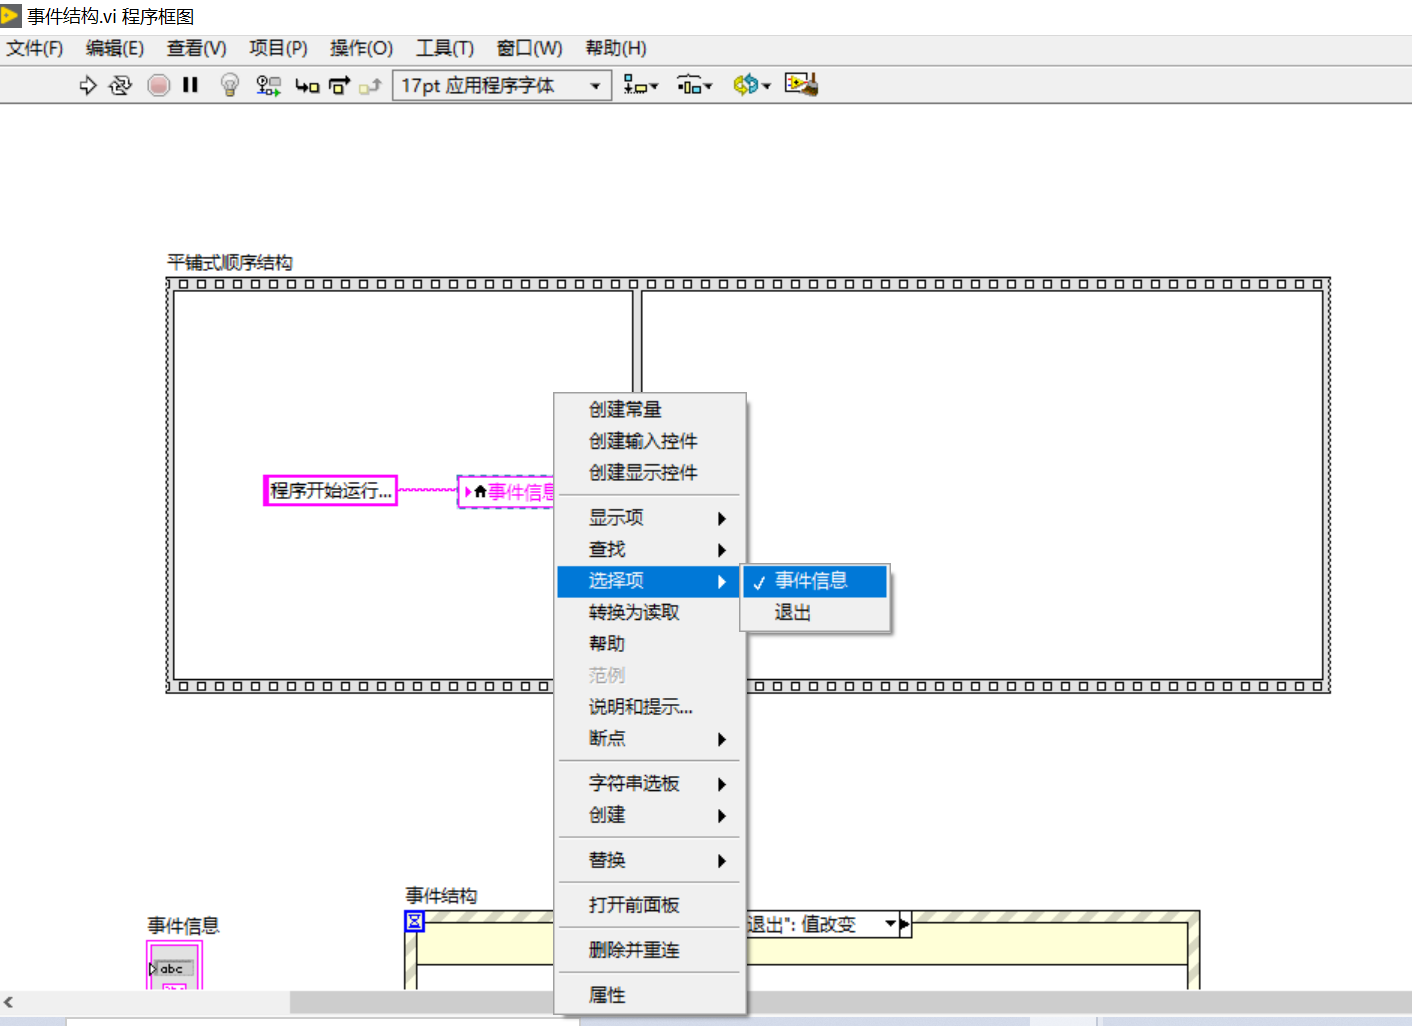The height and width of the screenshot is (1026, 1412).
Task: Choose 转换为读取 from the context menu
Action: click(650, 612)
